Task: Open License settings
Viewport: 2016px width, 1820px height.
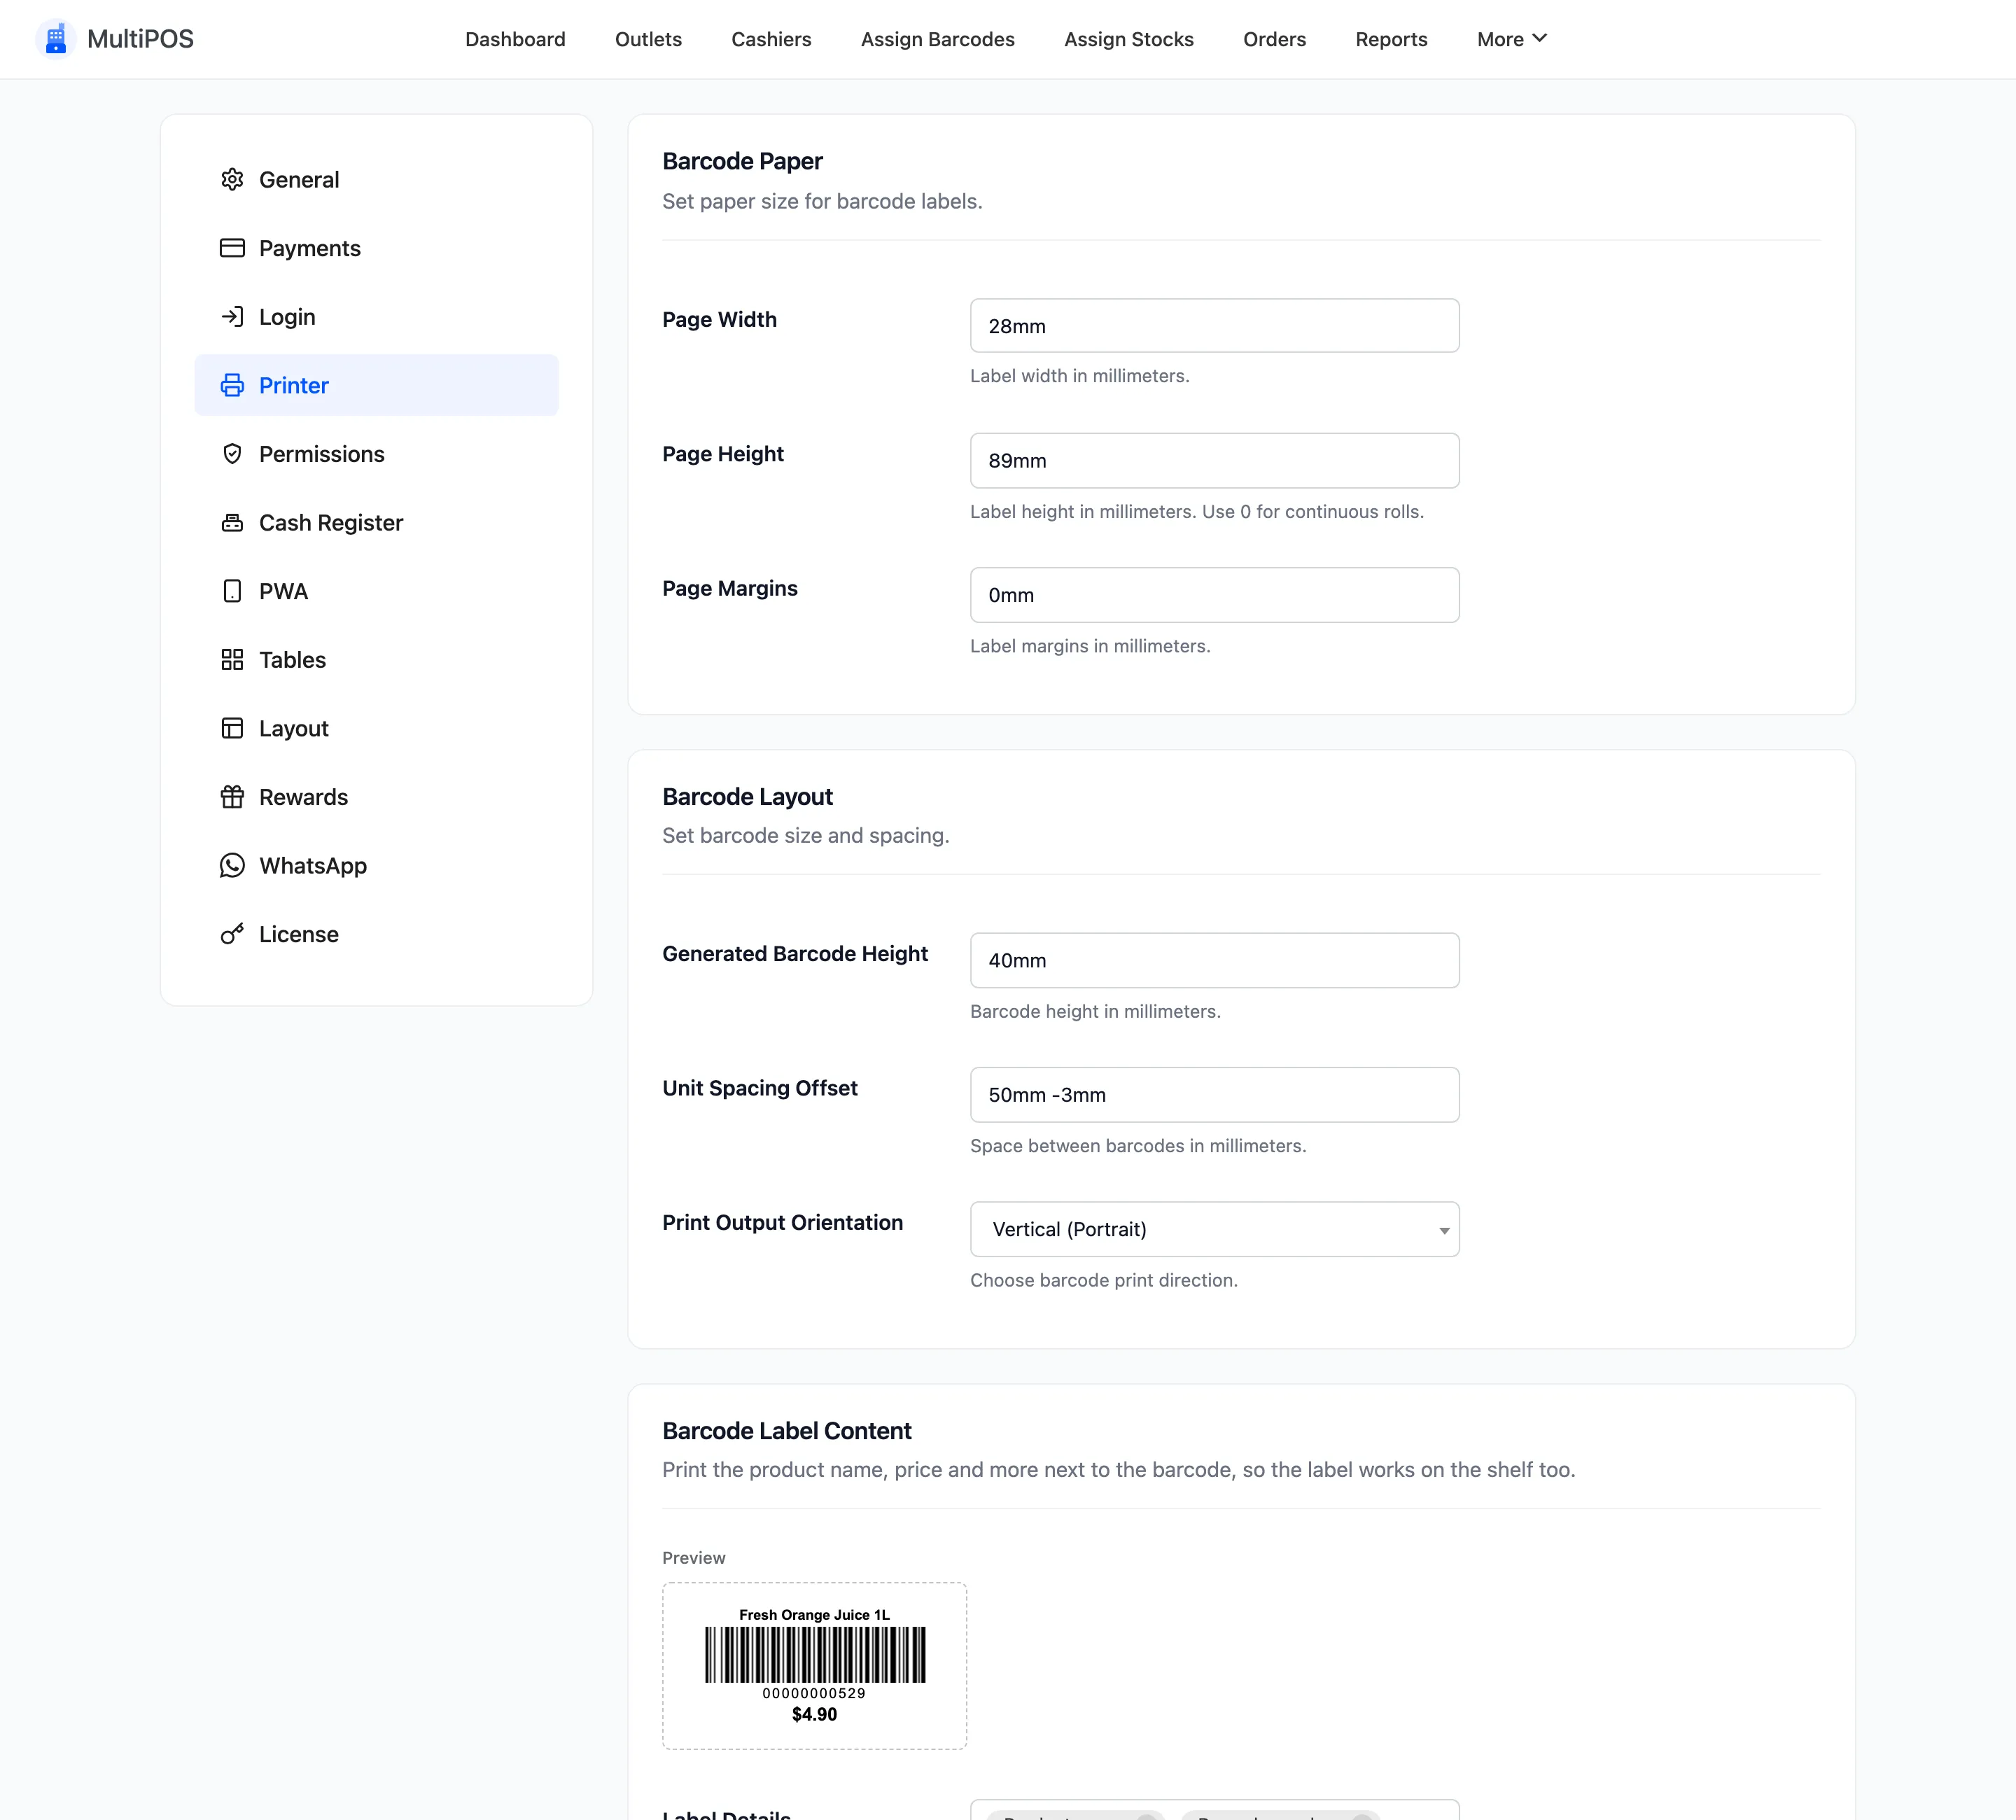Action: (377, 934)
